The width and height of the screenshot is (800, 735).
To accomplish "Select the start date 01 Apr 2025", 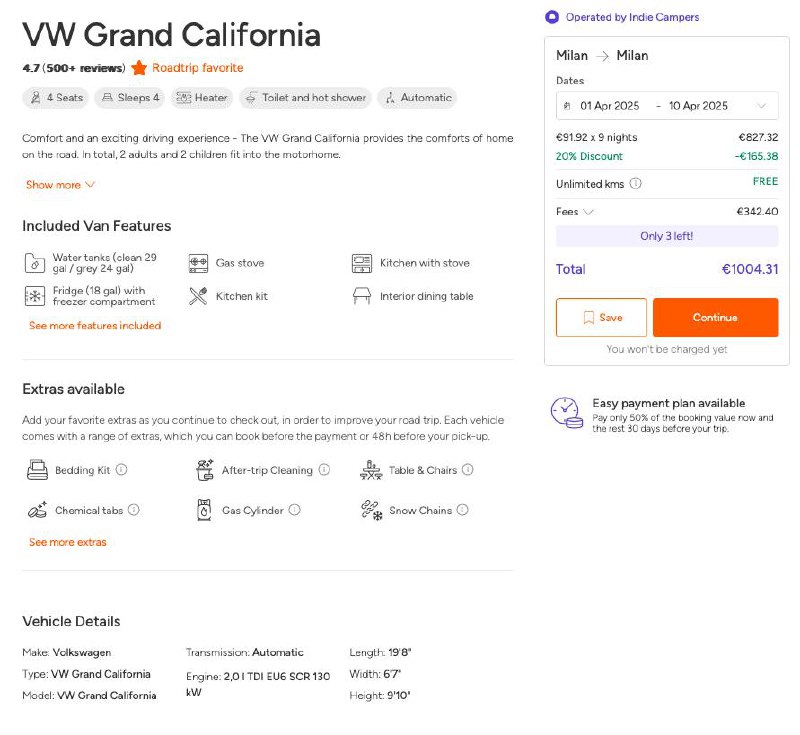I will pyautogui.click(x=610, y=106).
